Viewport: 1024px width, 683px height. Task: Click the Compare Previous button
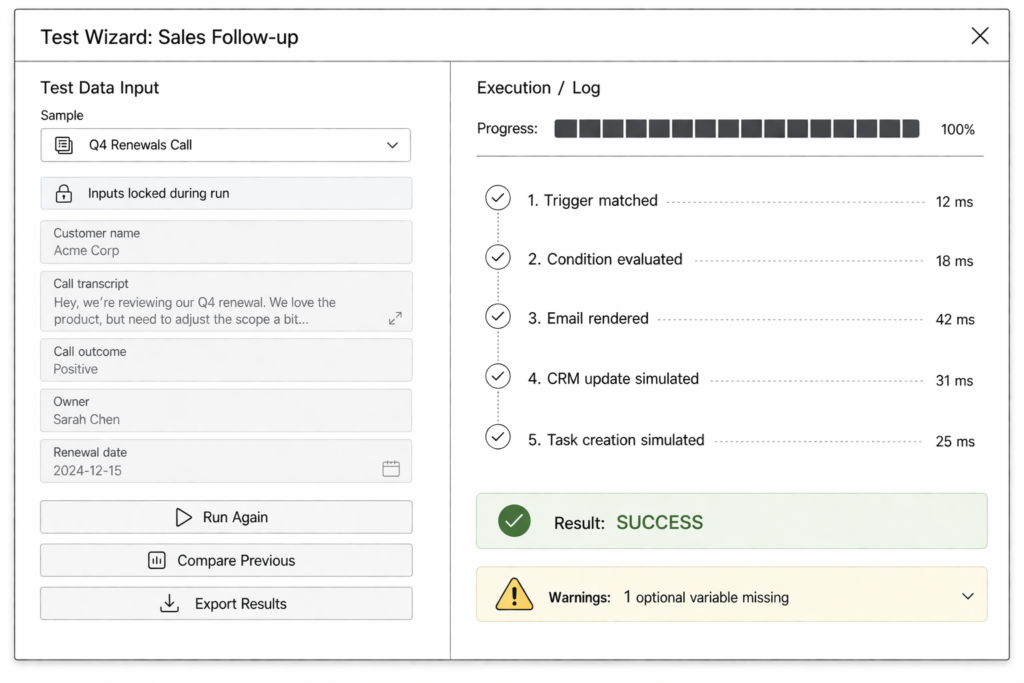[x=226, y=560]
